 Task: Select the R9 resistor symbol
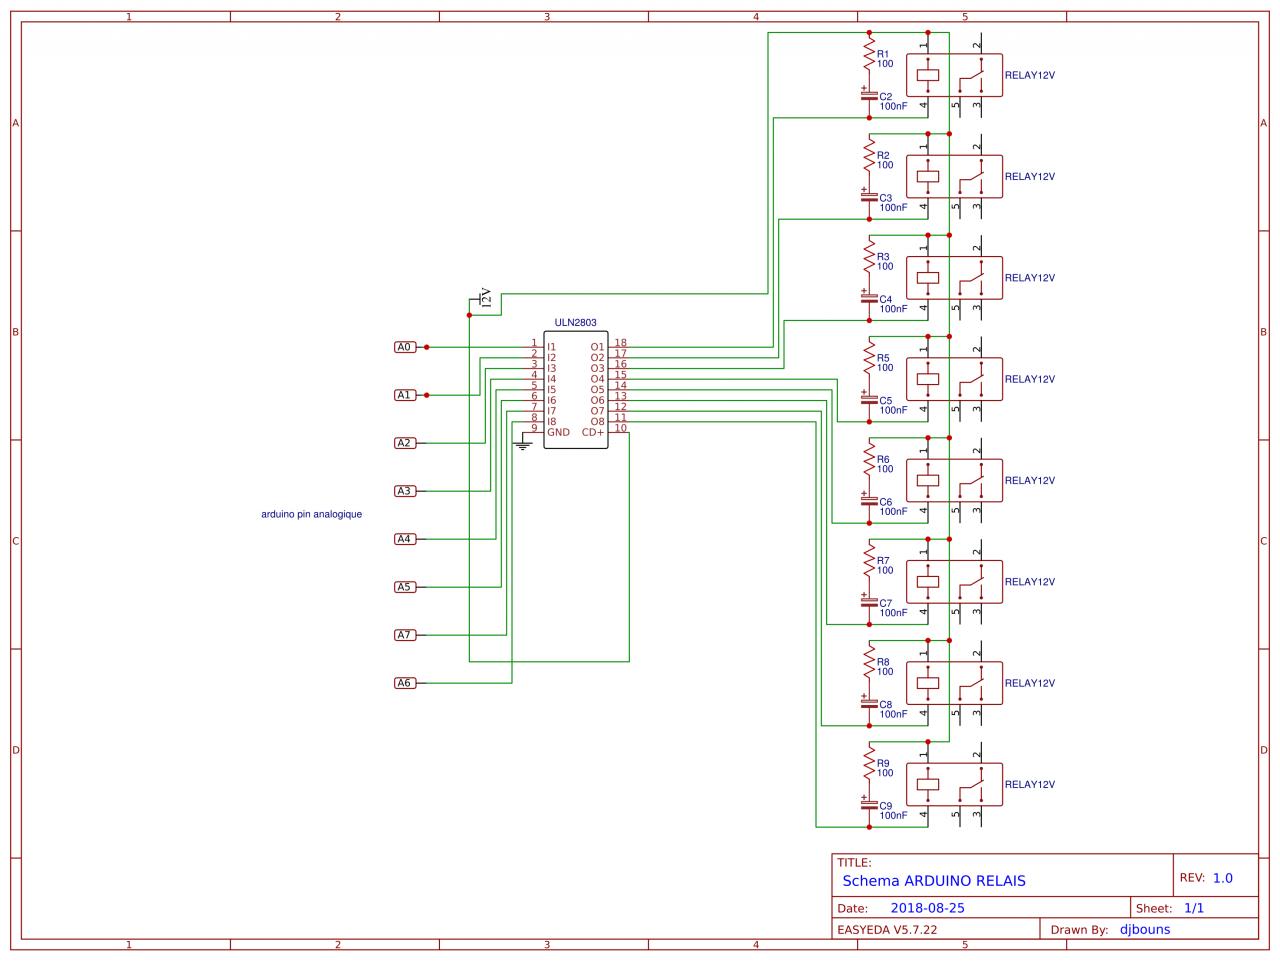[x=869, y=763]
